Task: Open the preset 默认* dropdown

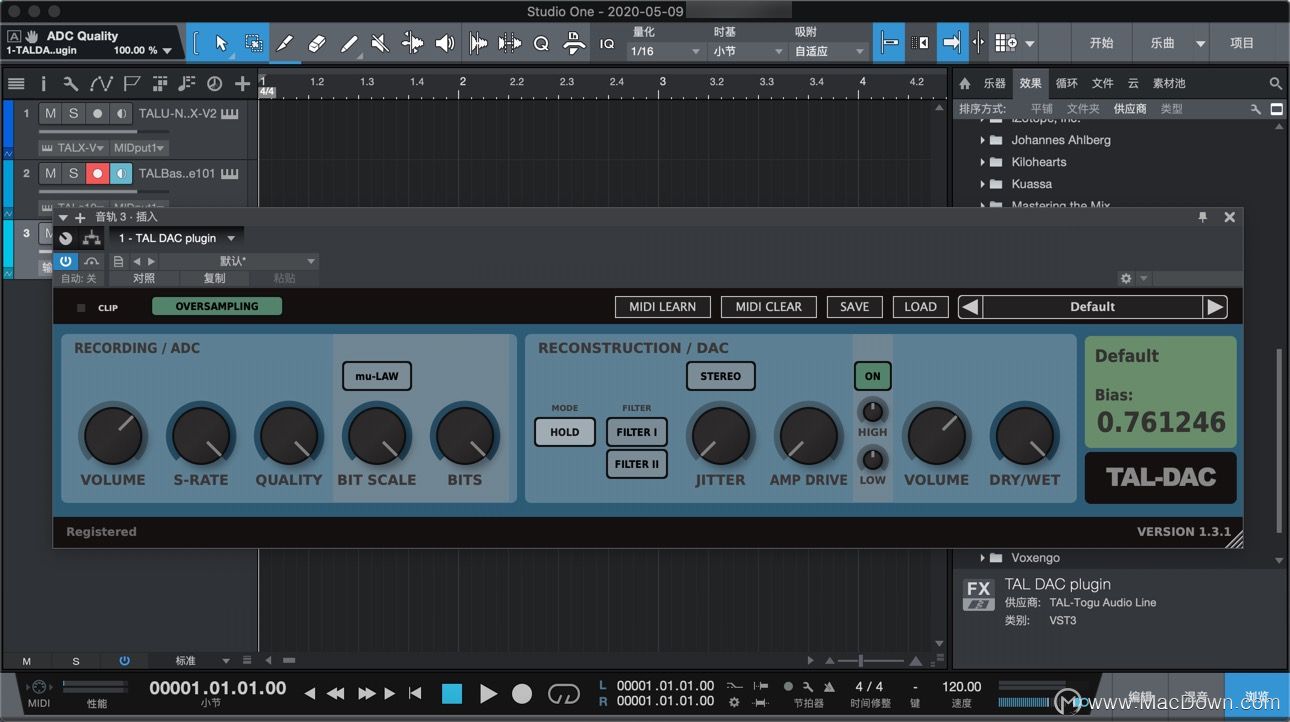Action: (239, 261)
